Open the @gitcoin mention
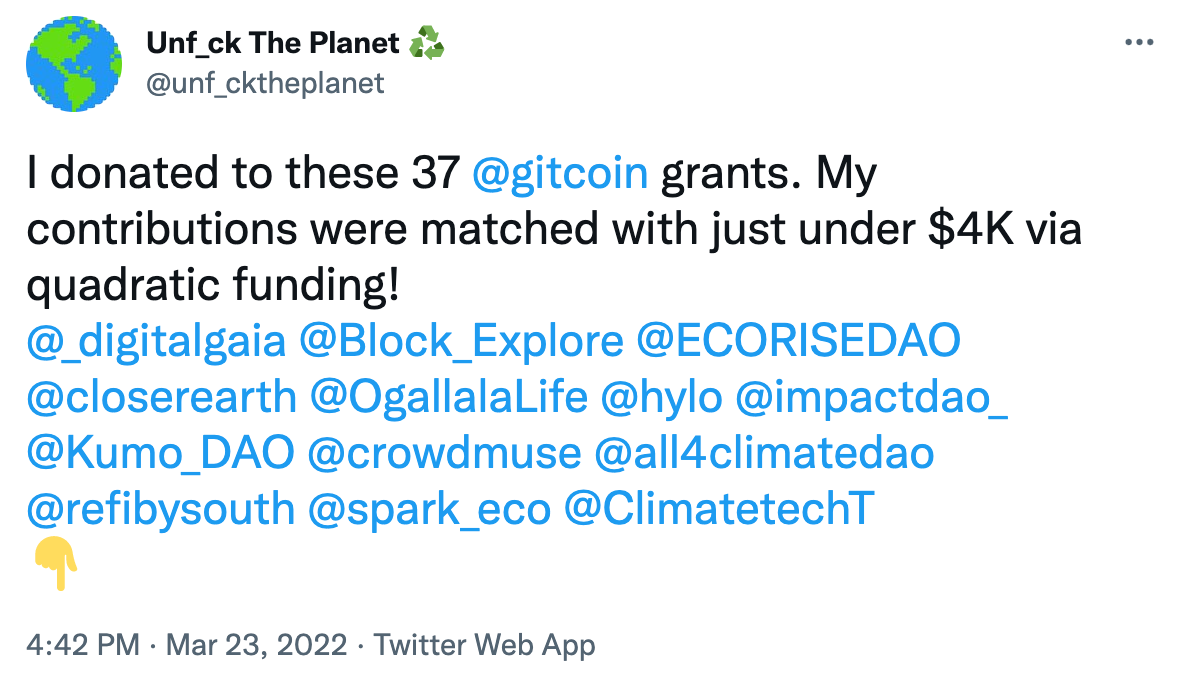 click(560, 175)
